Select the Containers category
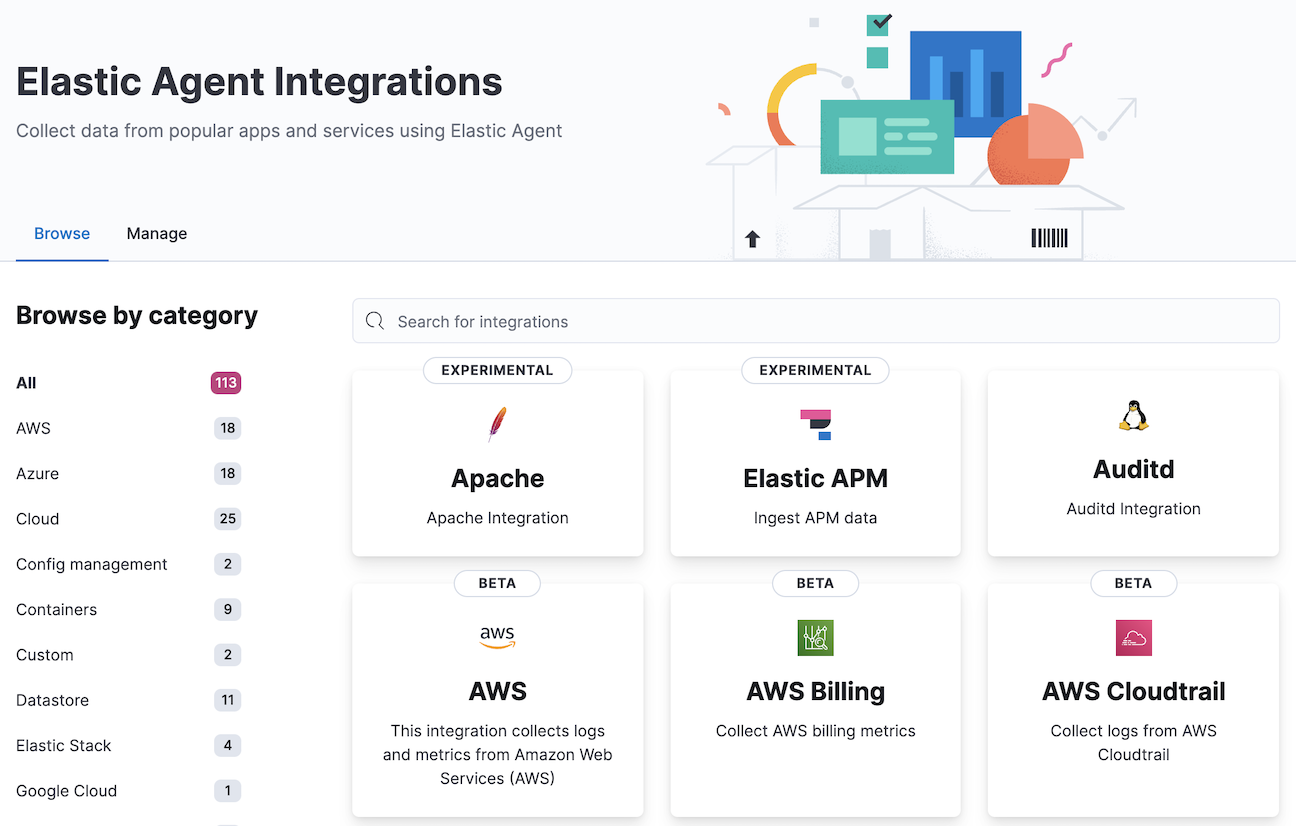 pos(56,609)
